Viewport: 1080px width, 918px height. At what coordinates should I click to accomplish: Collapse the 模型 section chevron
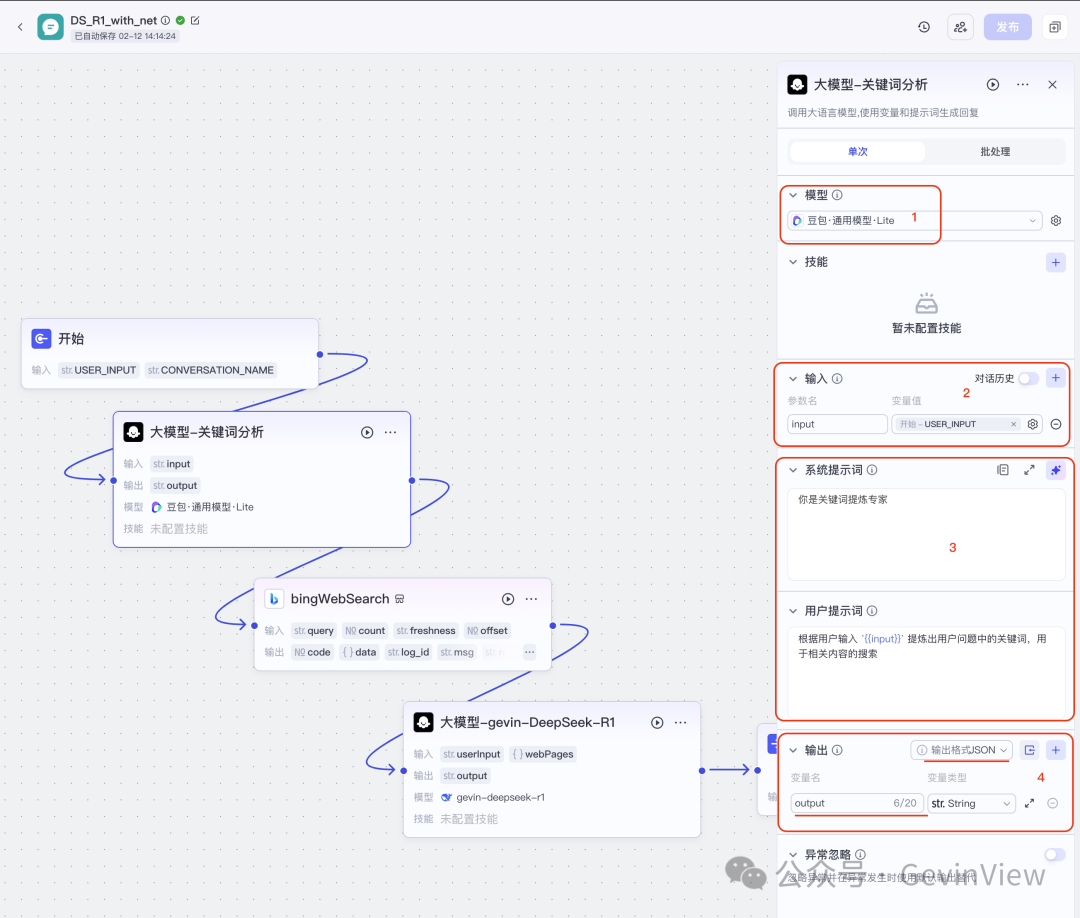(793, 196)
